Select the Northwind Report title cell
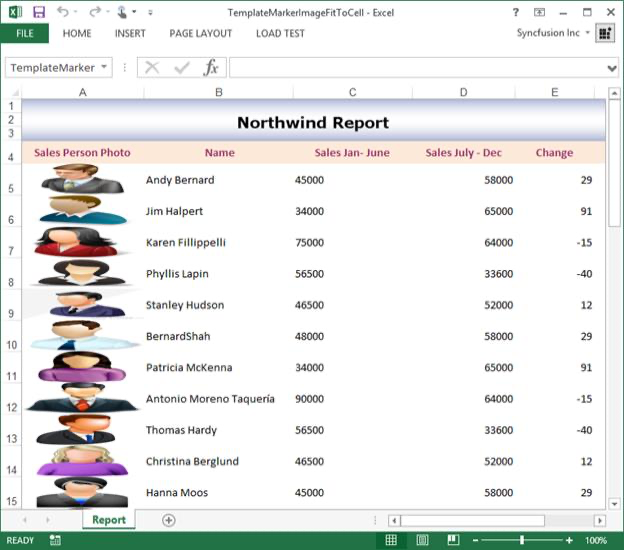 (313, 122)
